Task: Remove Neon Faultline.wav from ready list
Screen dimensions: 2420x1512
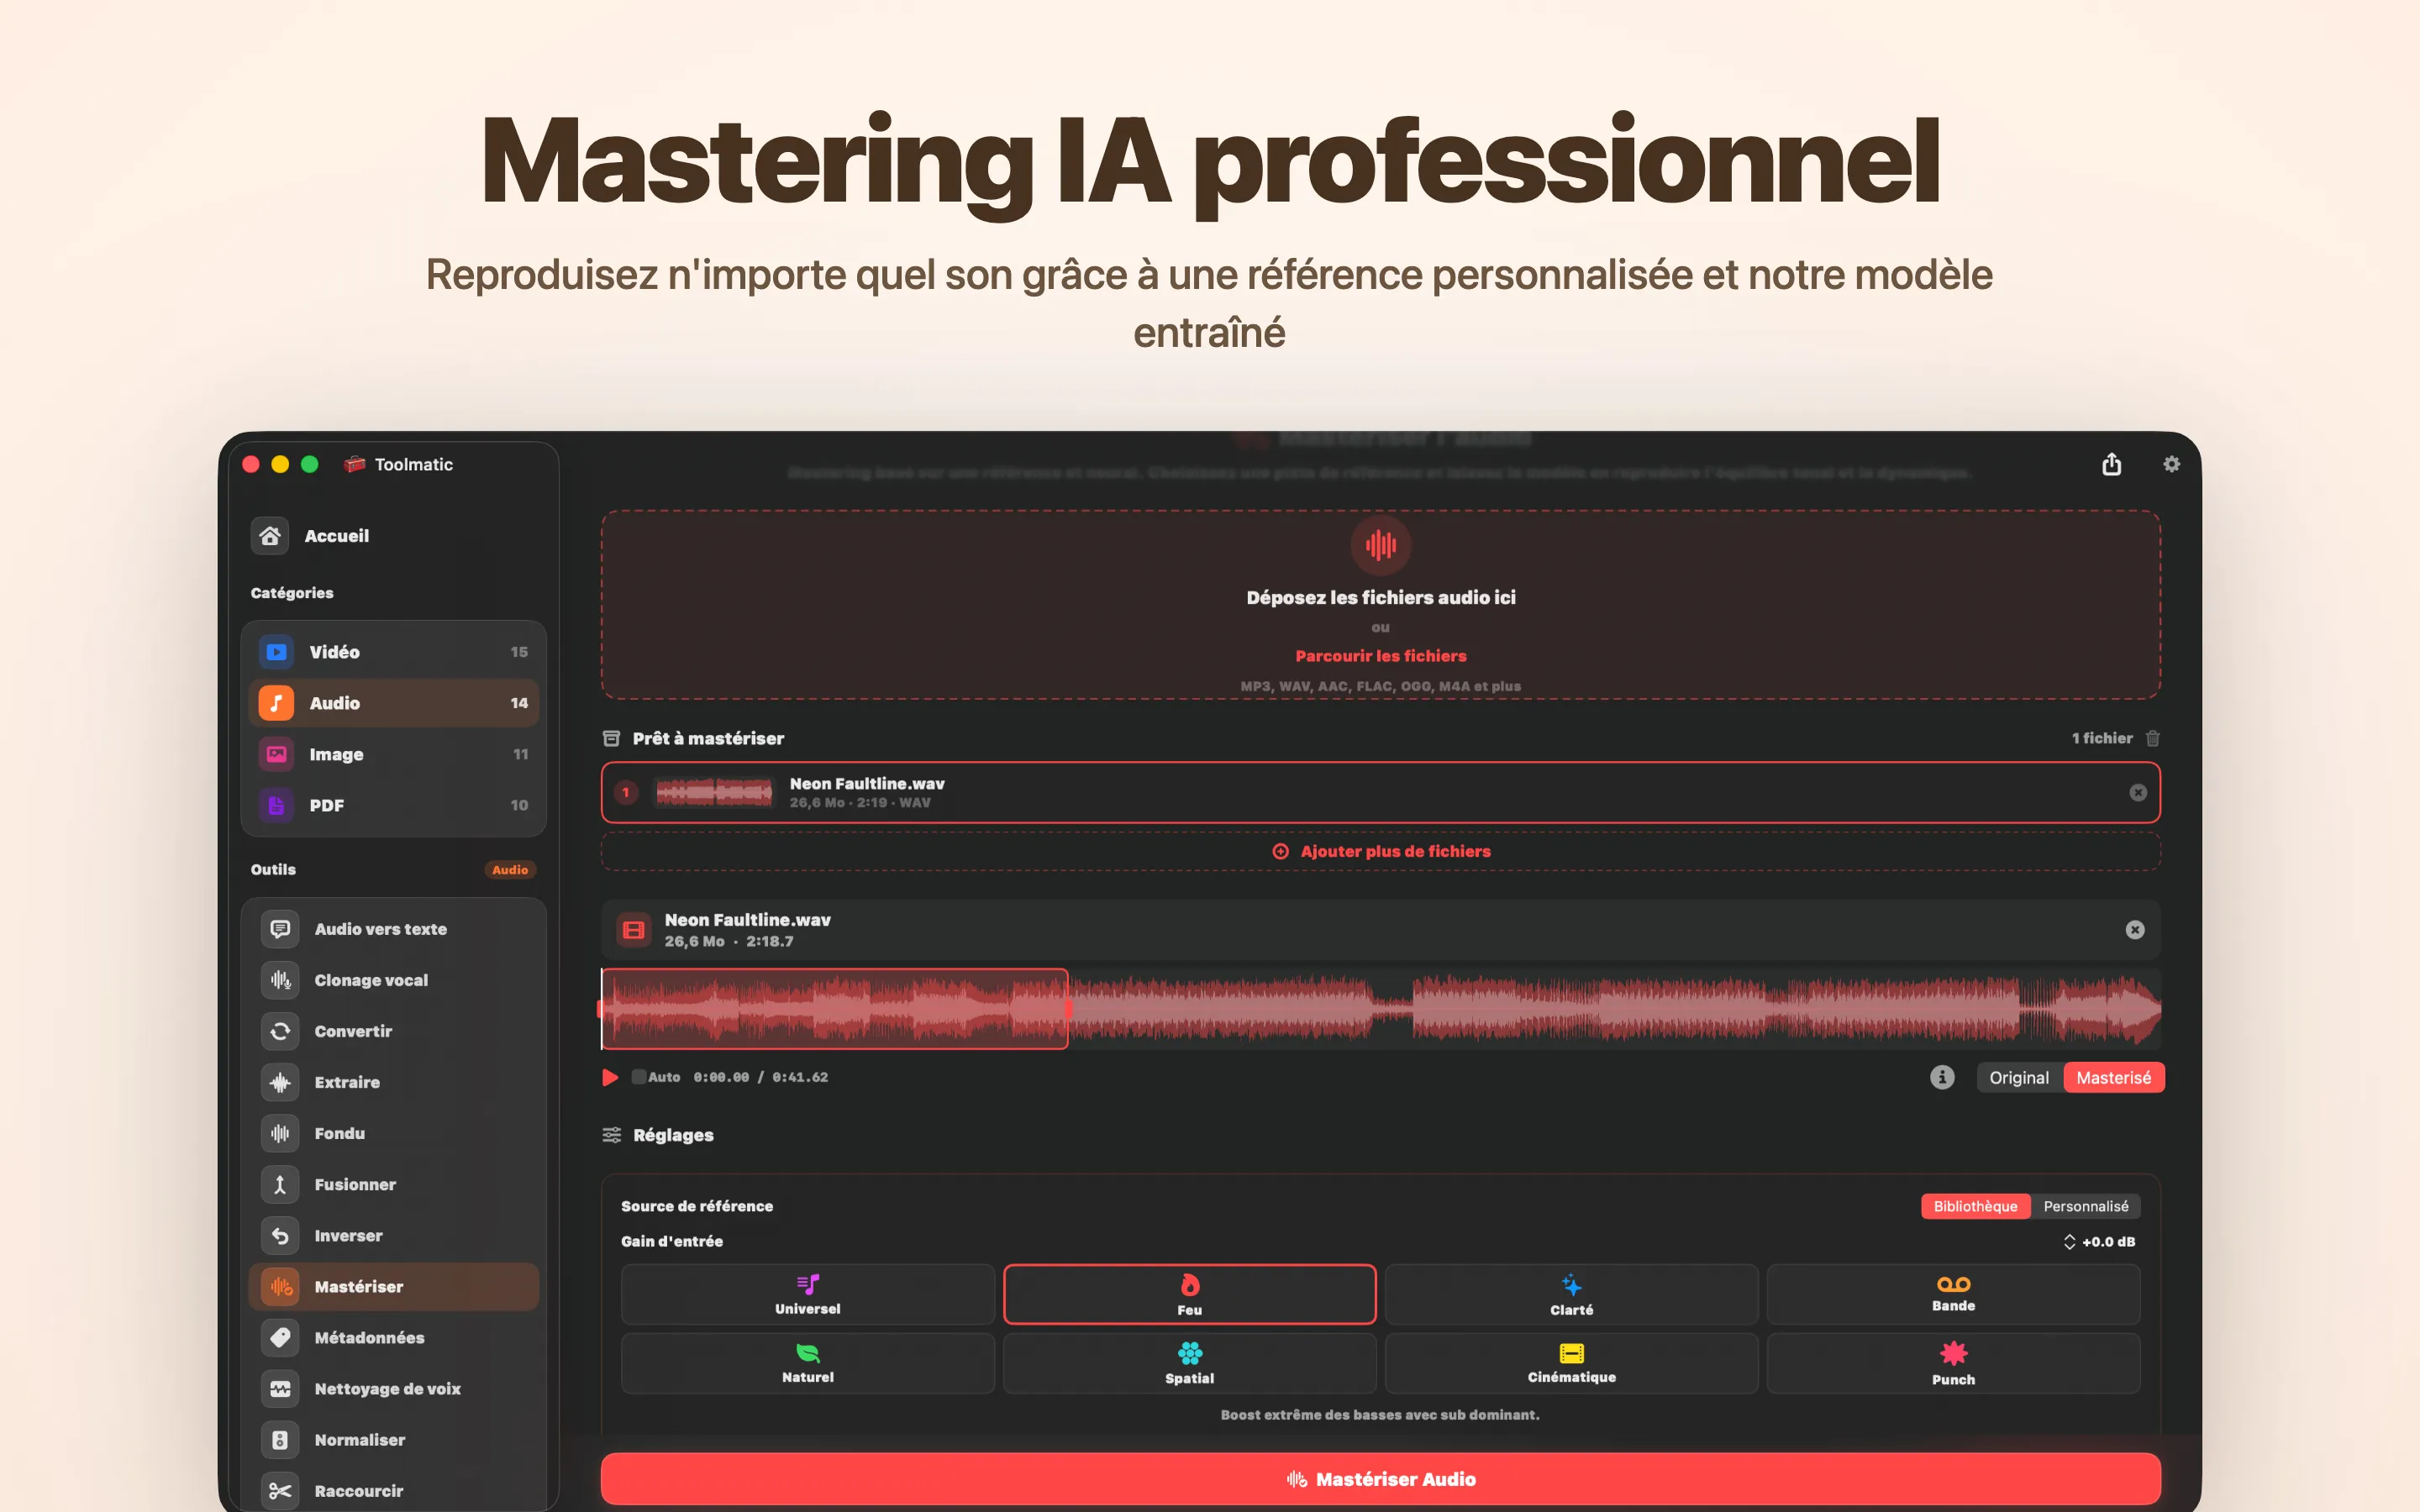Action: (2138, 792)
